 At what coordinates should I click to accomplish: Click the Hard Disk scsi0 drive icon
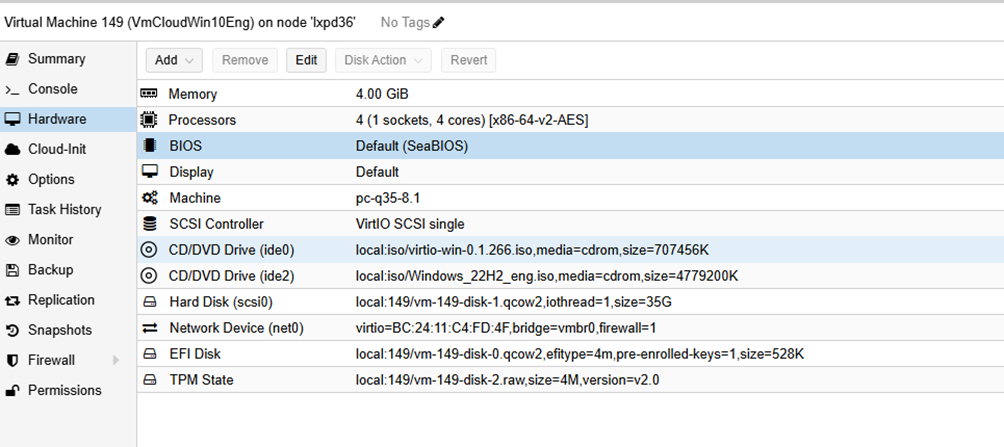point(149,302)
